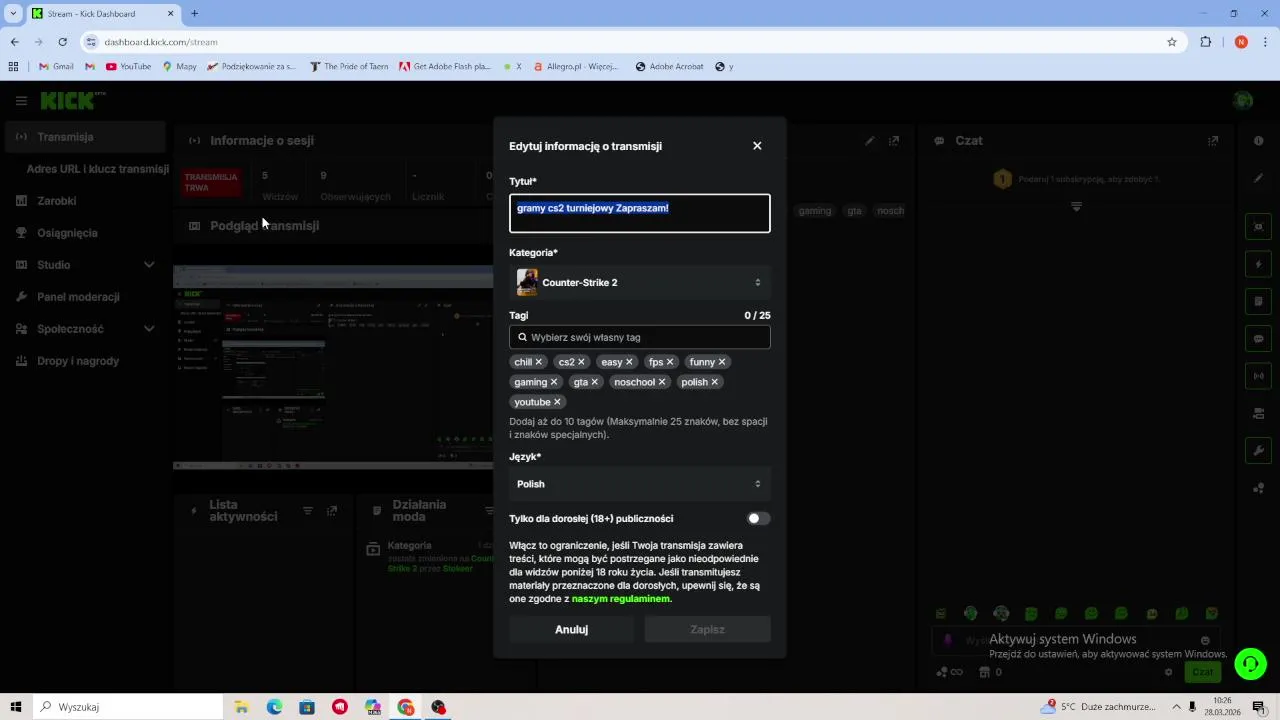
Task: Remove the gta tag
Action: (x=594, y=382)
